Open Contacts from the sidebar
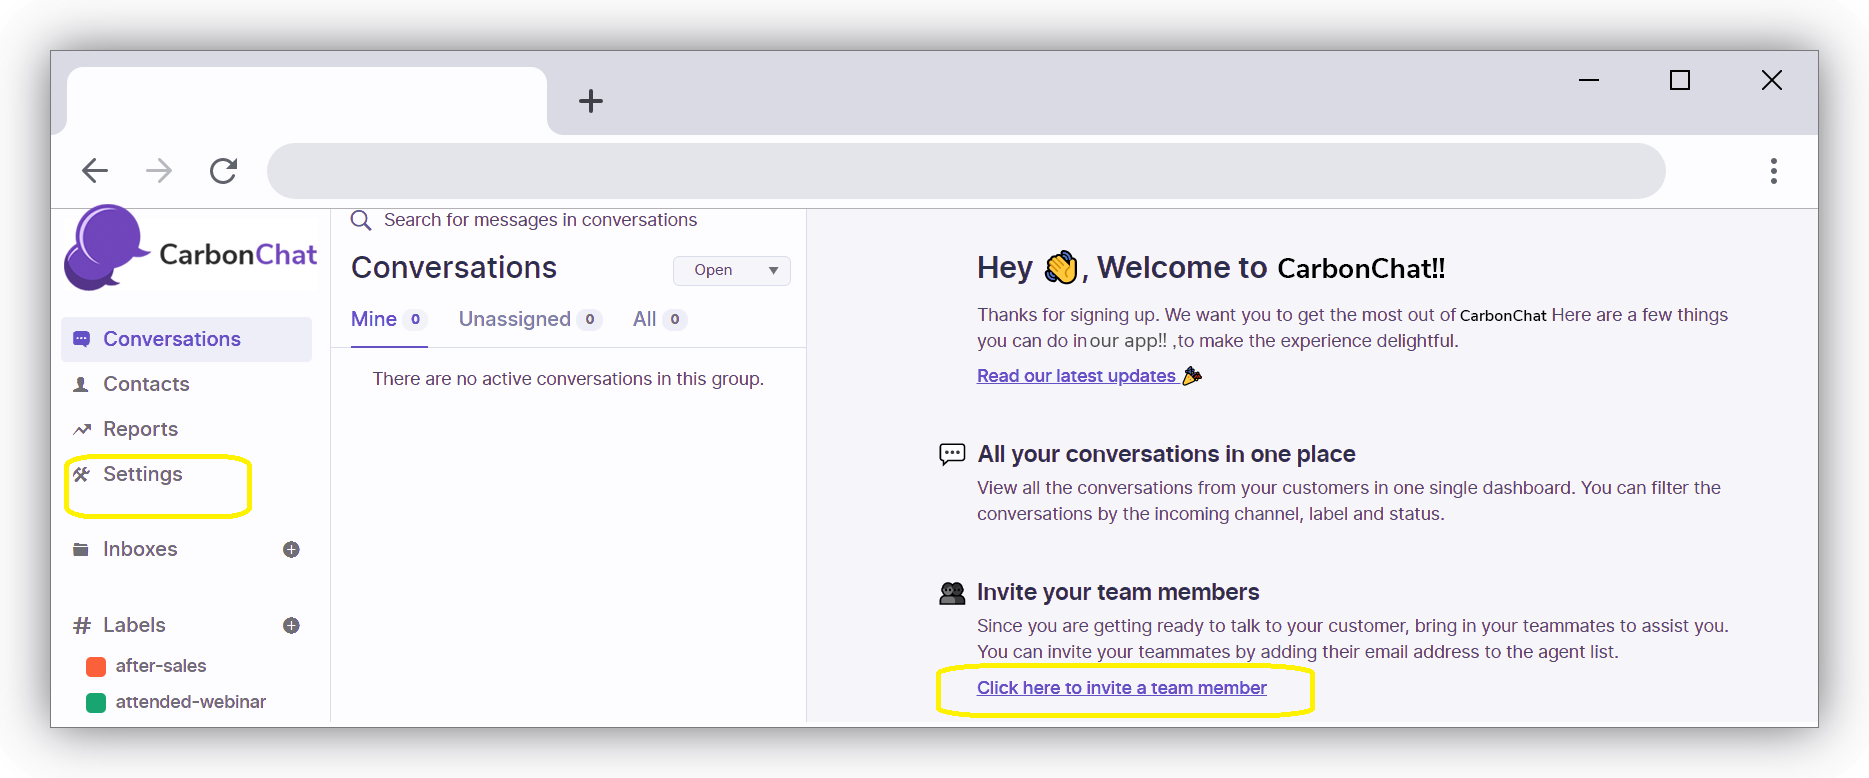The image size is (1869, 778). point(146,384)
